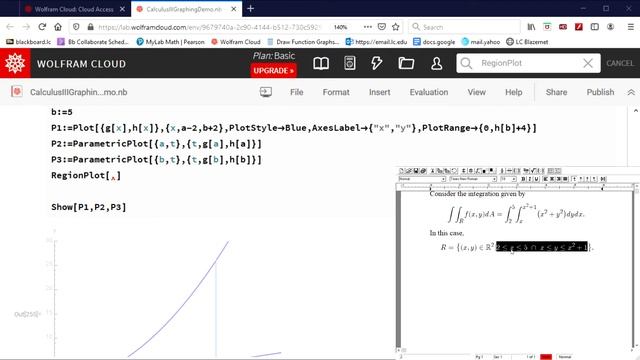The width and height of the screenshot is (640, 360).
Task: Open the LC Blazernet bookmark
Action: point(527,42)
